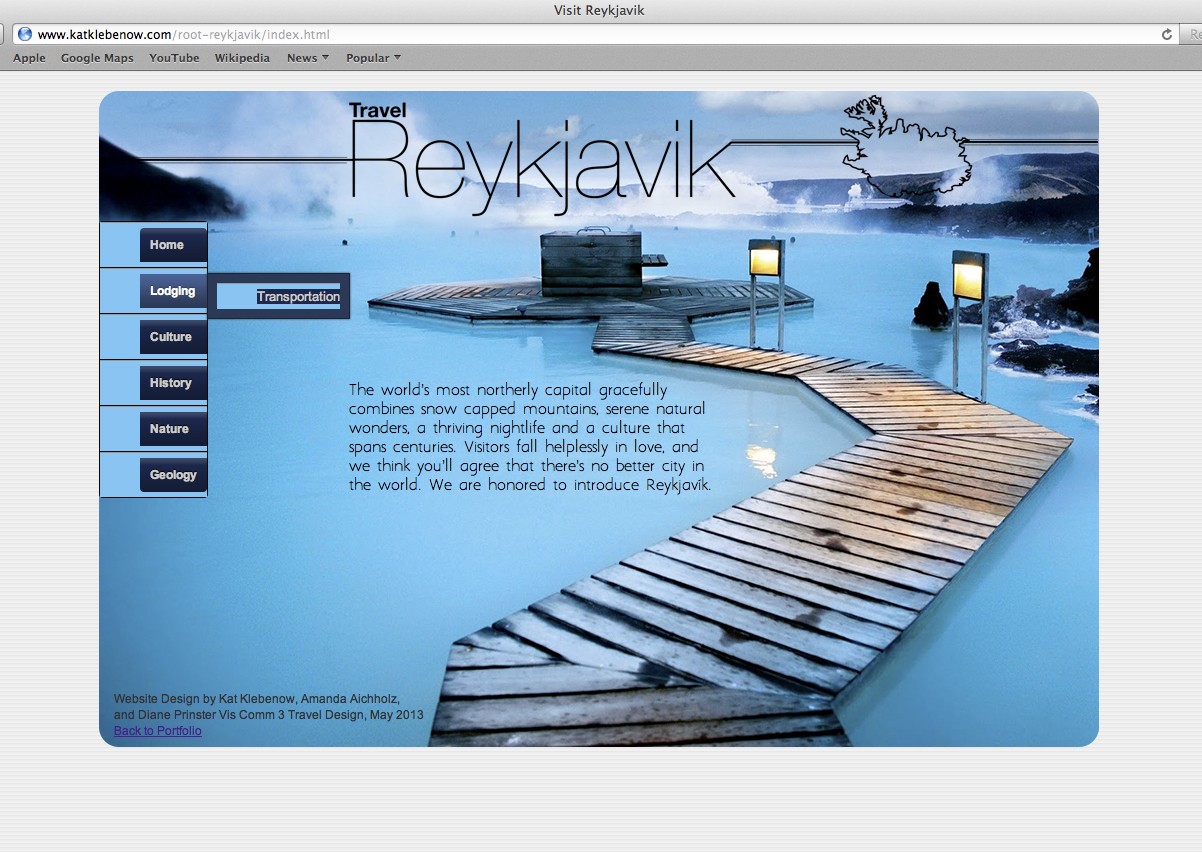Click the globe site icon in address bar
The height and width of the screenshot is (852, 1202).
click(x=25, y=34)
